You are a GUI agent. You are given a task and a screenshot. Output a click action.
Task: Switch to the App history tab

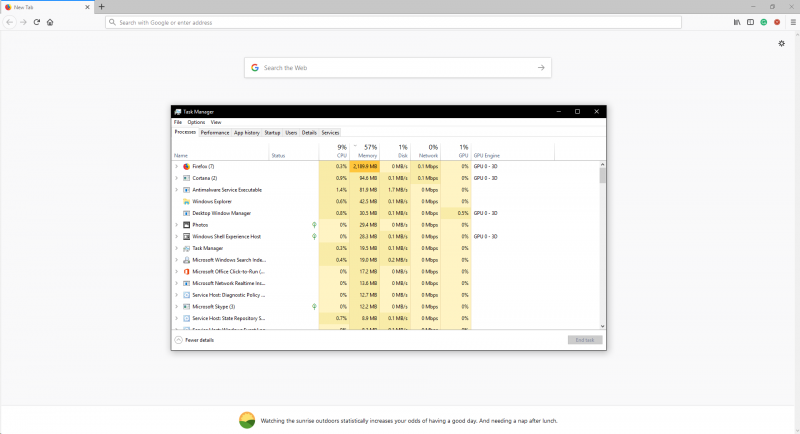pyautogui.click(x=247, y=133)
